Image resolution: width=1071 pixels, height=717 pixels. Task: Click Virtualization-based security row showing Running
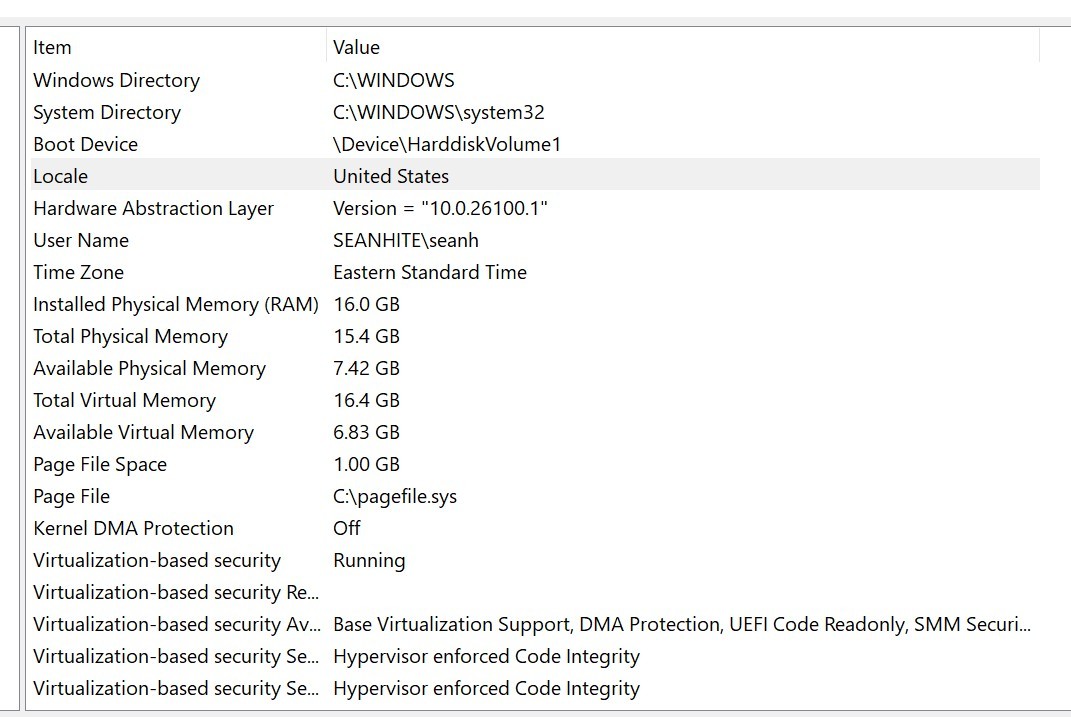click(157, 560)
